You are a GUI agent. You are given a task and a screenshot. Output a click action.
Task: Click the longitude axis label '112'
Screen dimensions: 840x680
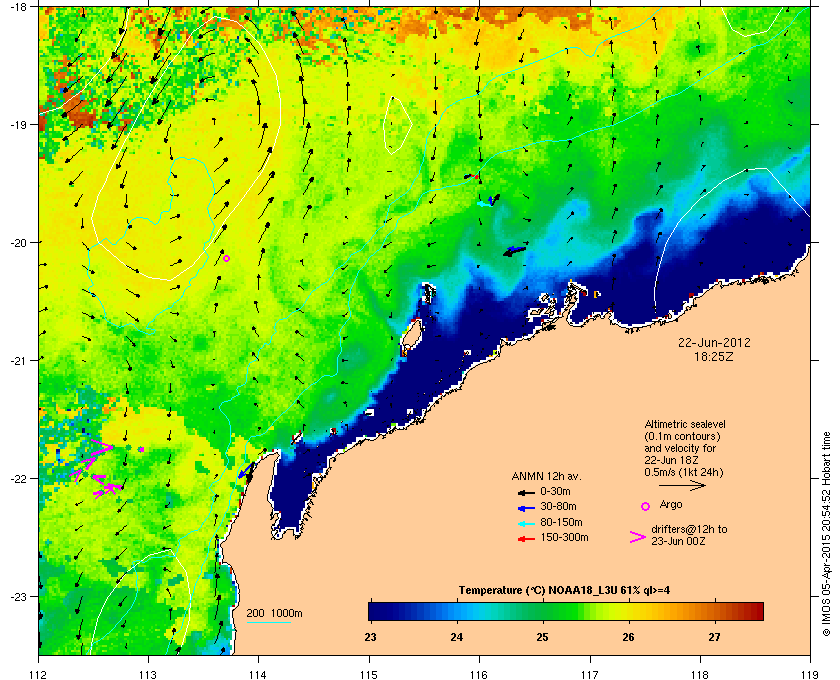[x=39, y=674]
